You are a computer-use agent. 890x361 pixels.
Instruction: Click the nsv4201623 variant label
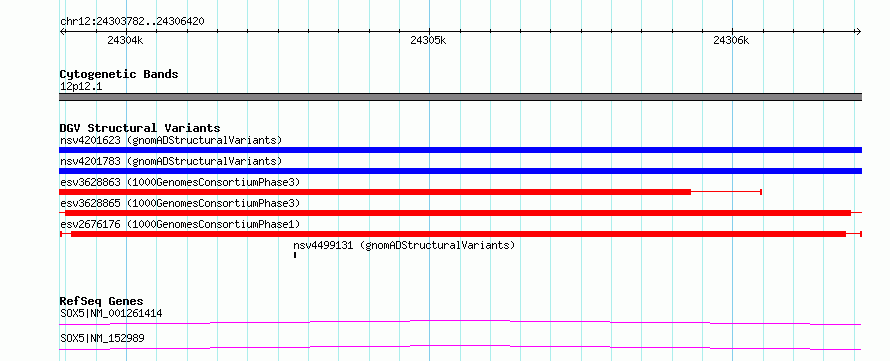click(171, 140)
